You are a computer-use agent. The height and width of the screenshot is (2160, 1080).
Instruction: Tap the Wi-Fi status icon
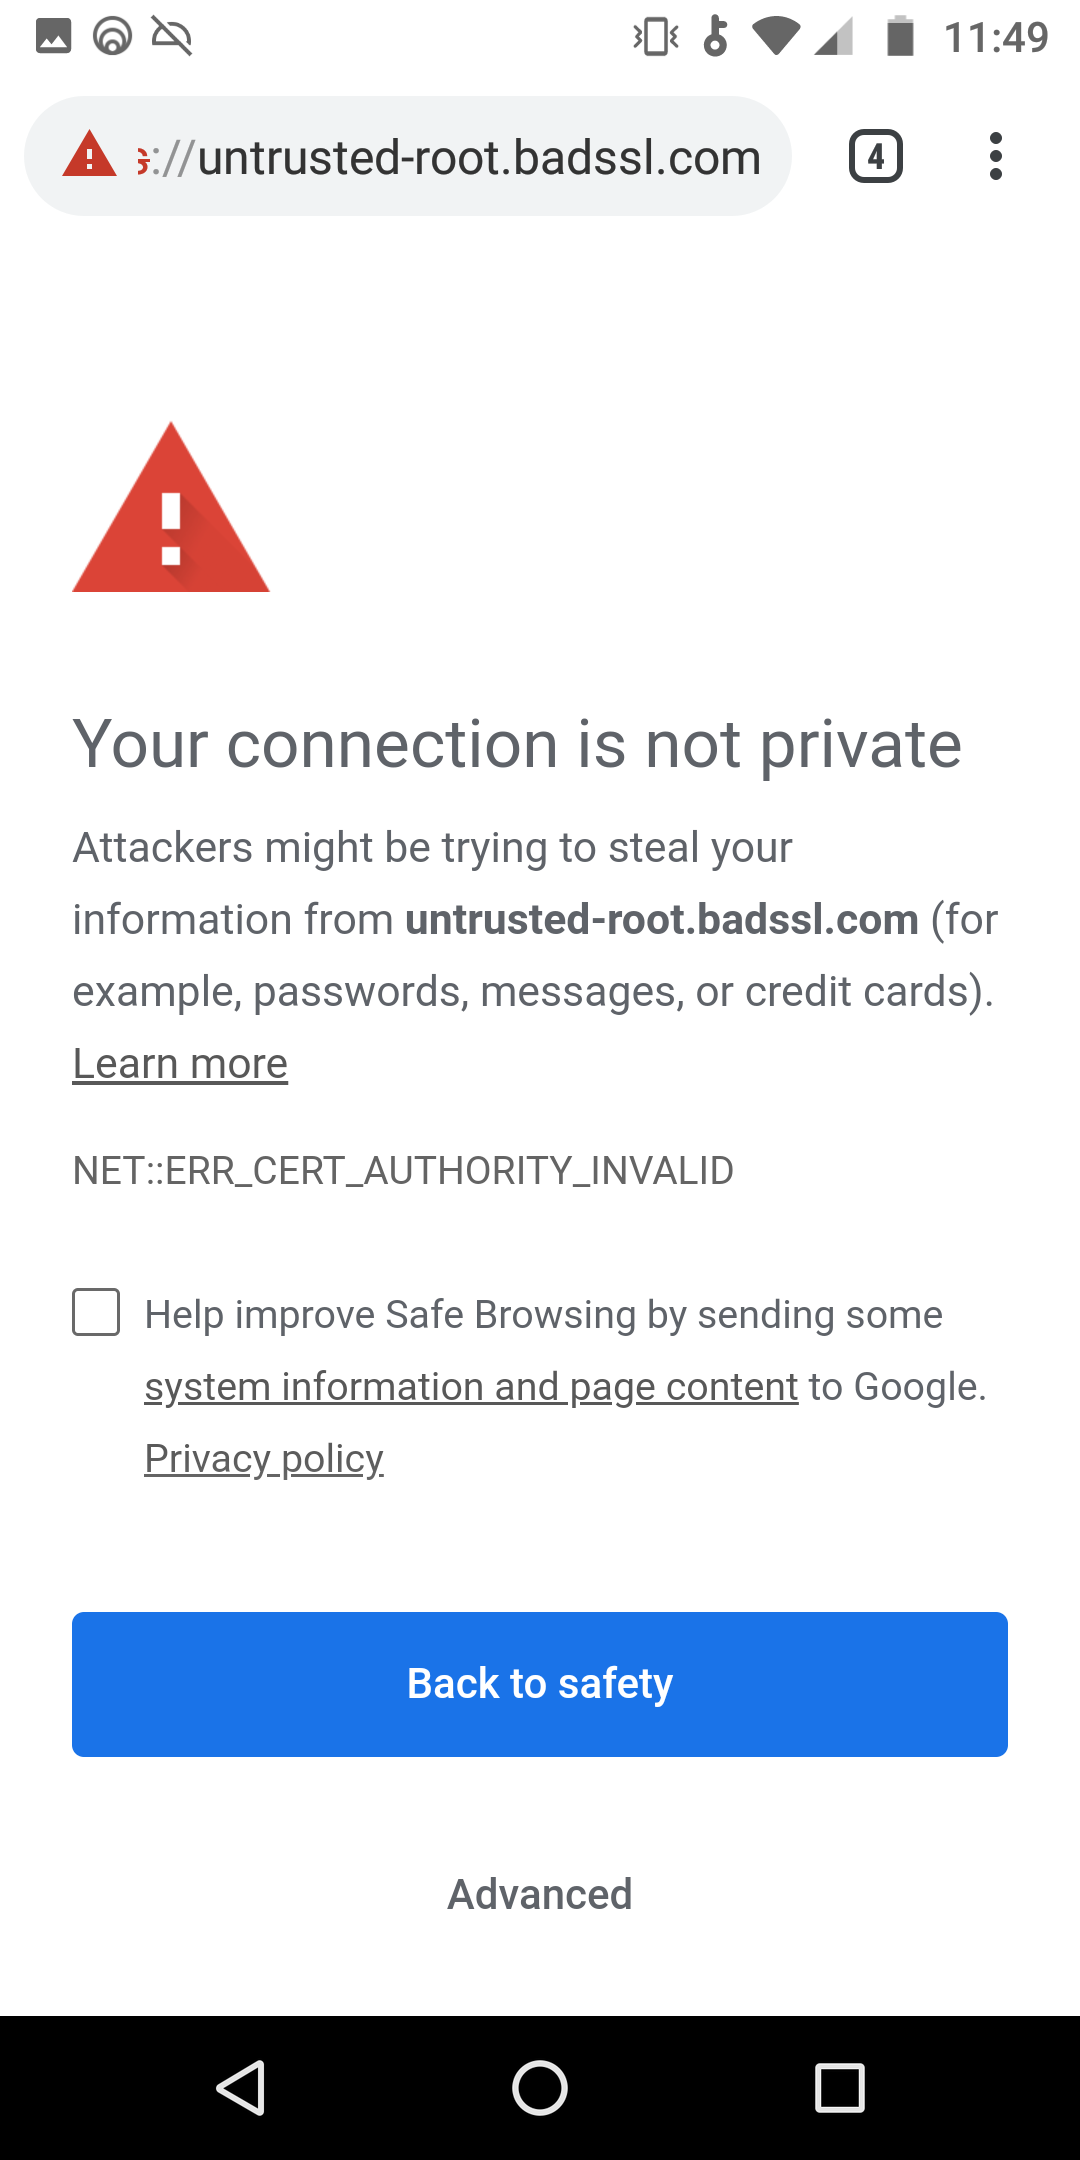pos(775,38)
